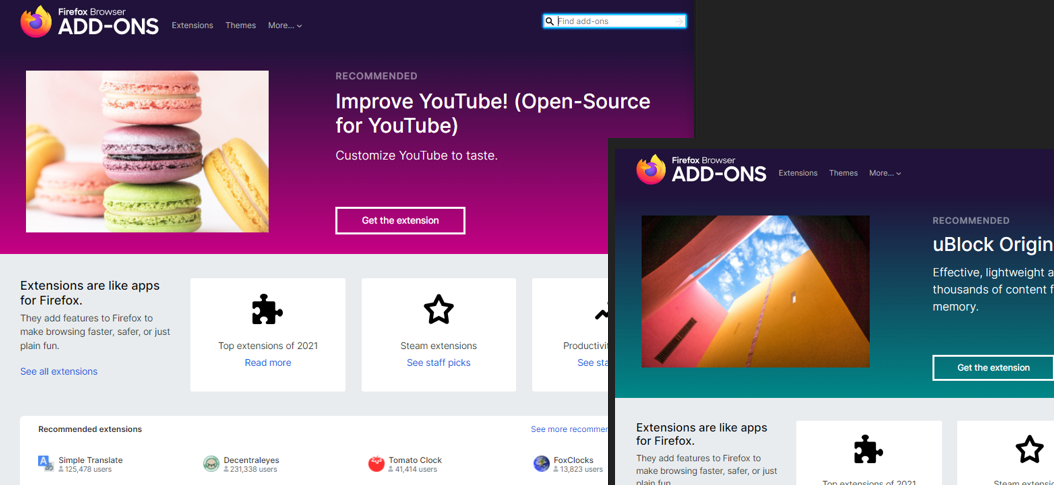Open Extensions in the back window header
Screen dimensions: 1054x485
192,26
